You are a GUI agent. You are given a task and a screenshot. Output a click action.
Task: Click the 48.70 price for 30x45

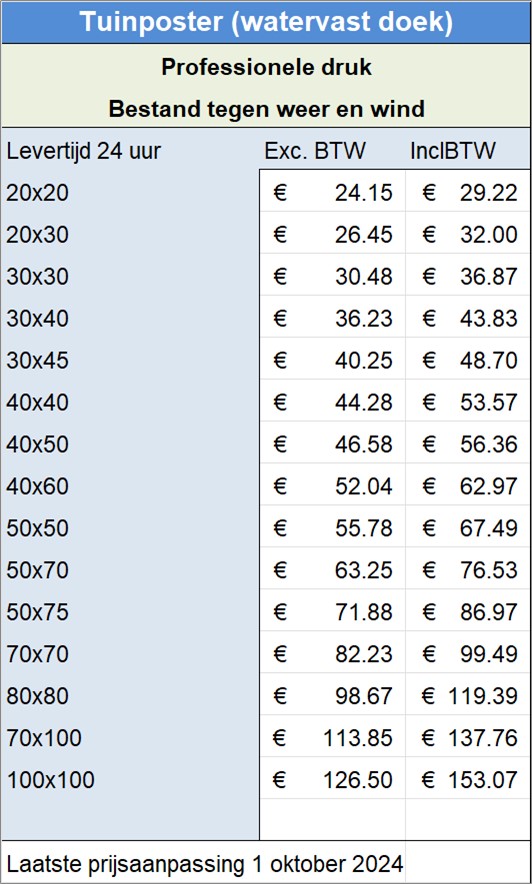(x=468, y=360)
